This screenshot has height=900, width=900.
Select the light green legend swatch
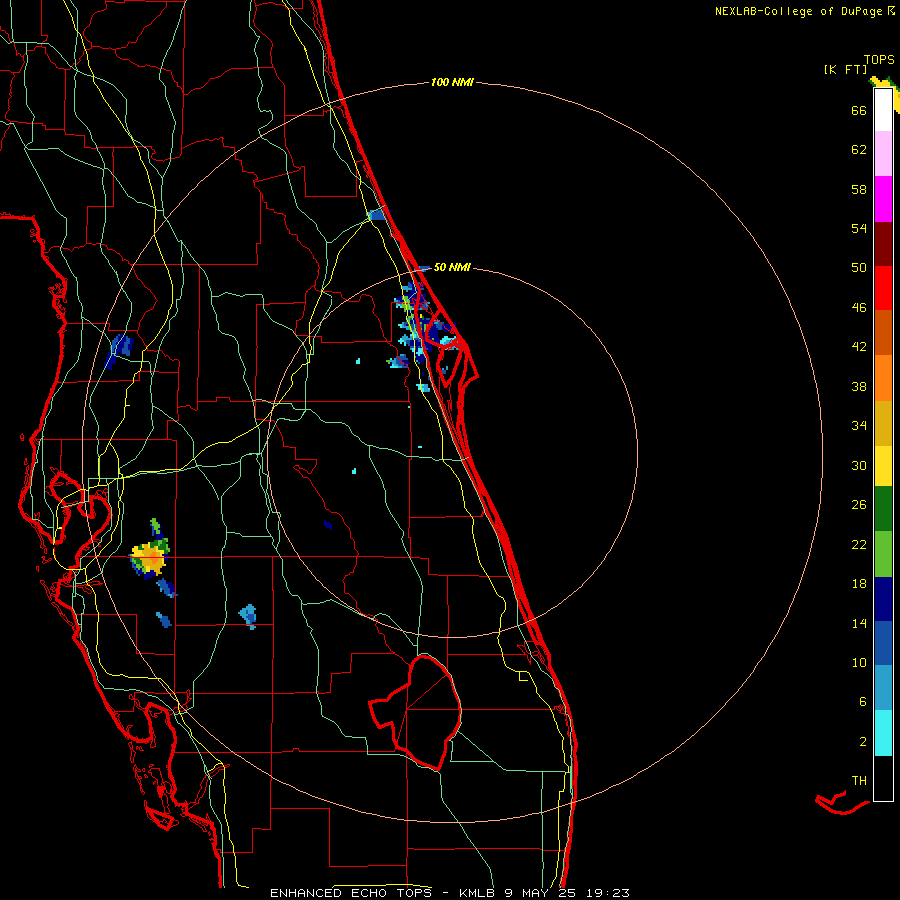(x=883, y=554)
